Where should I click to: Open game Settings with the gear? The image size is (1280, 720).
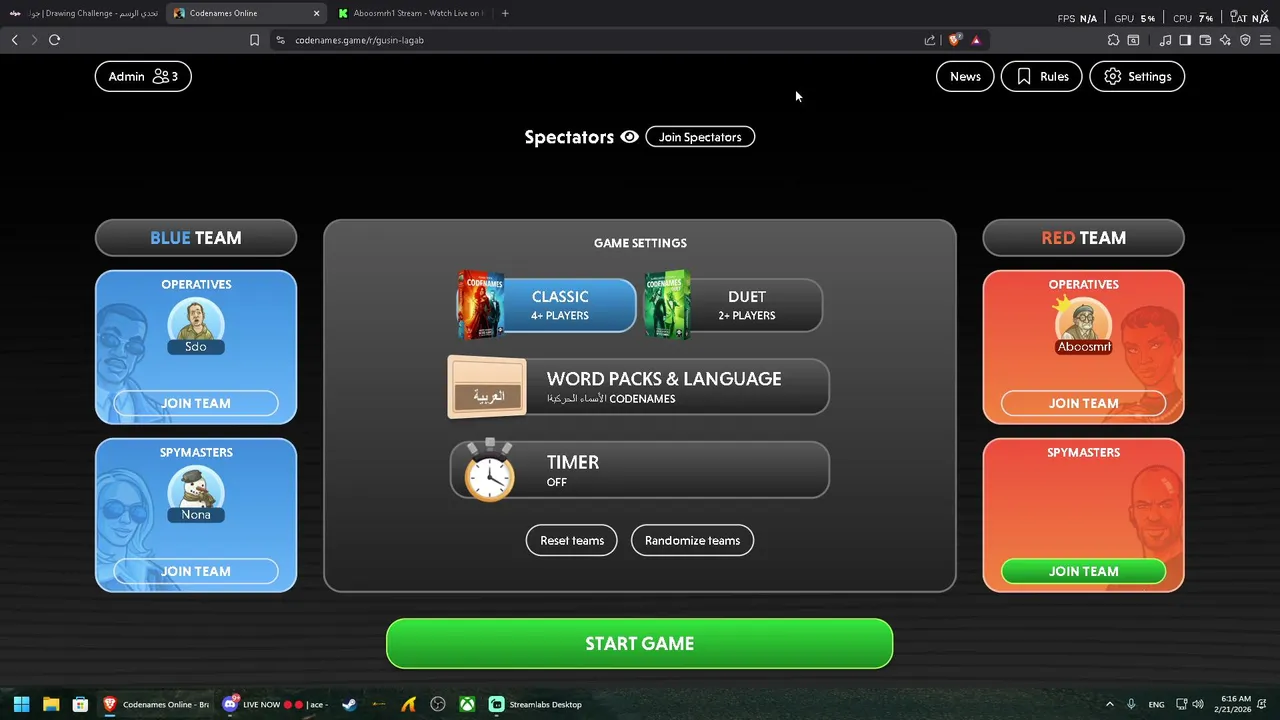[1137, 76]
